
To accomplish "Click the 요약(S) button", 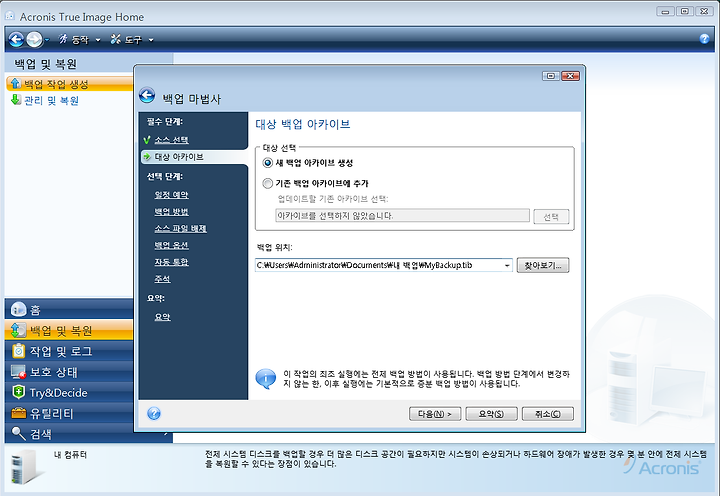I will coord(491,414).
